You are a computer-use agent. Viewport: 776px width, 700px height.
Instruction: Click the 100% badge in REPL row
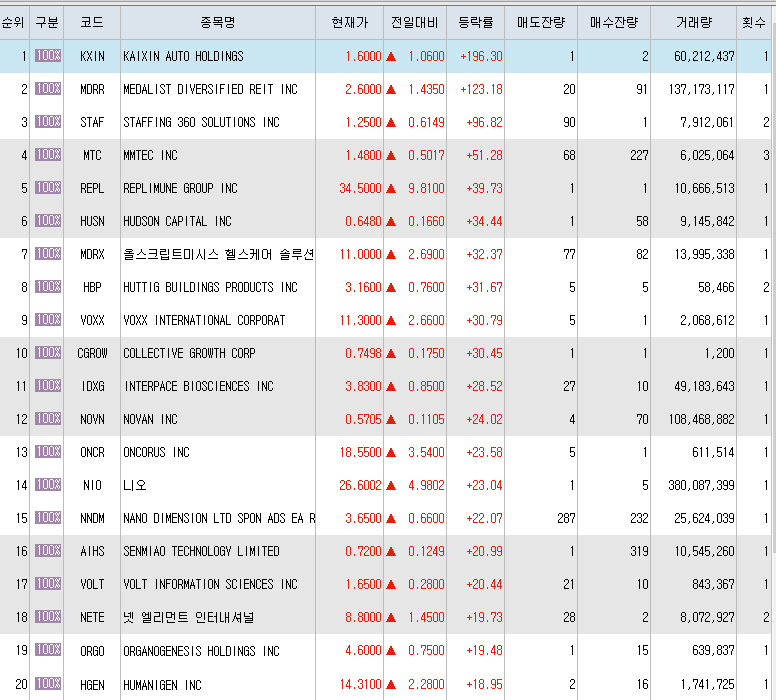point(48,188)
